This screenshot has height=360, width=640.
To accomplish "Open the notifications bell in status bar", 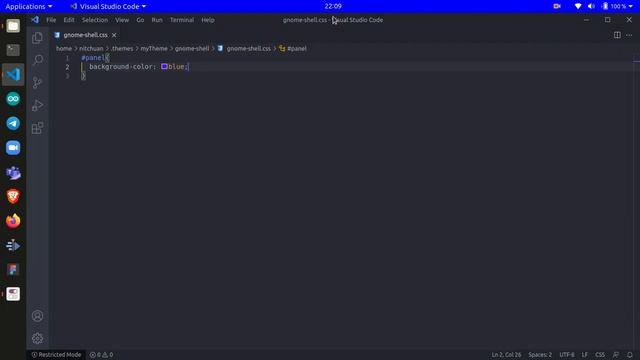I will click(x=630, y=355).
